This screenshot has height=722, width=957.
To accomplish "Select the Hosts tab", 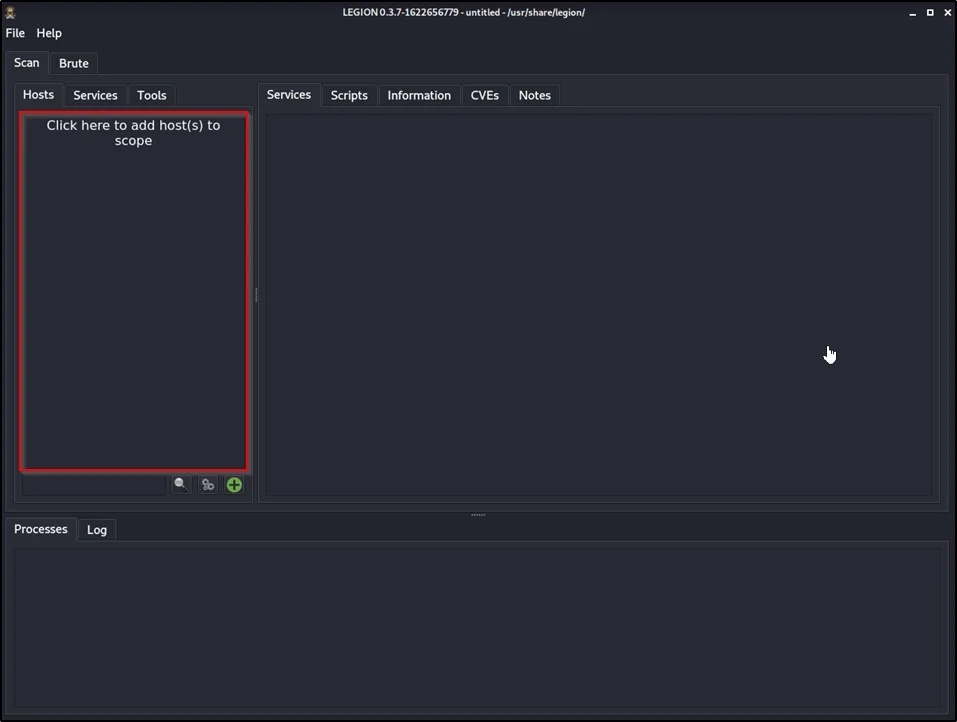I will pyautogui.click(x=39, y=95).
